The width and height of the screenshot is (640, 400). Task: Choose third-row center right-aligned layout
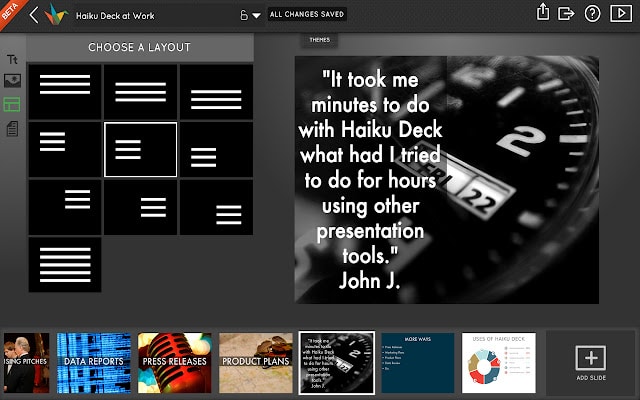click(x=140, y=207)
